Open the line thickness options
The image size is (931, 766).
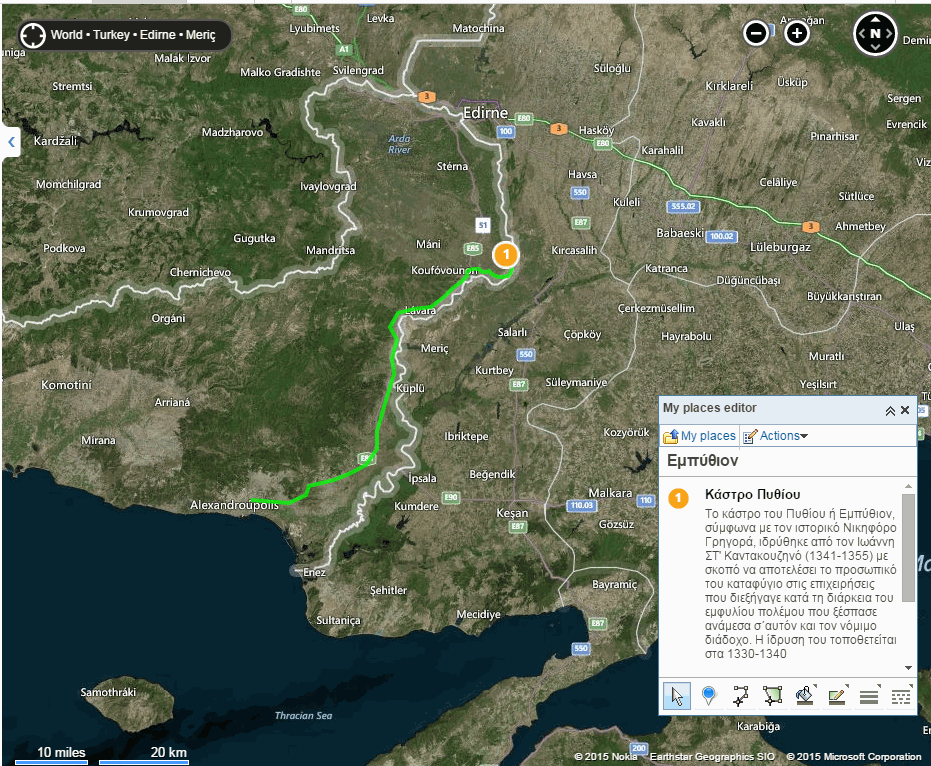click(869, 695)
